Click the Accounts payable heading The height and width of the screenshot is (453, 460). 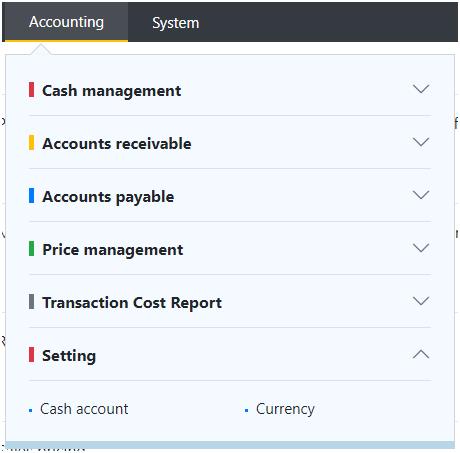point(108,197)
